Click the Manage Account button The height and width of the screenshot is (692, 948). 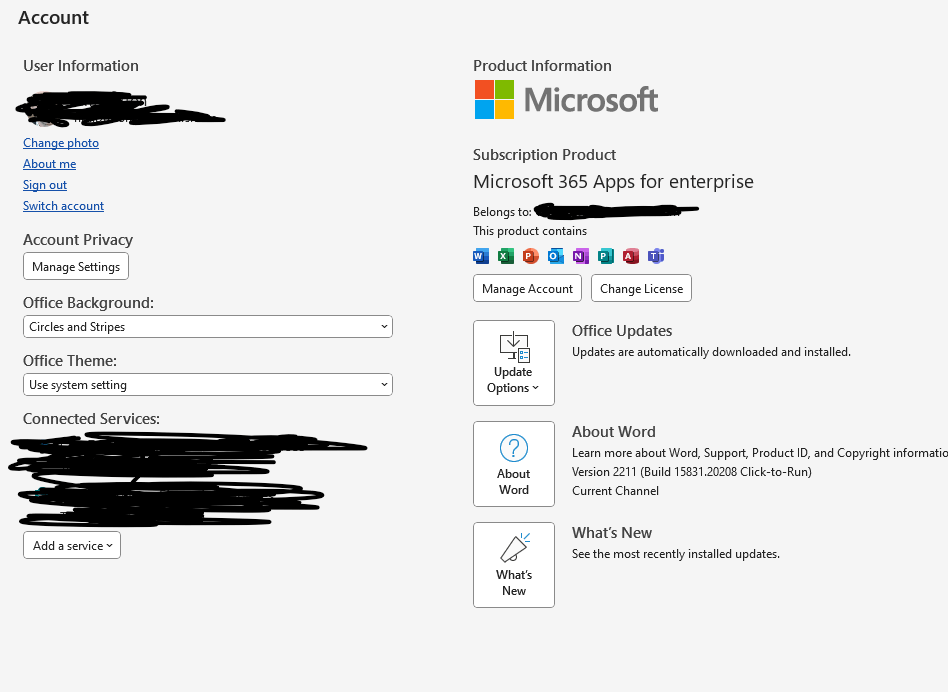pyautogui.click(x=527, y=288)
